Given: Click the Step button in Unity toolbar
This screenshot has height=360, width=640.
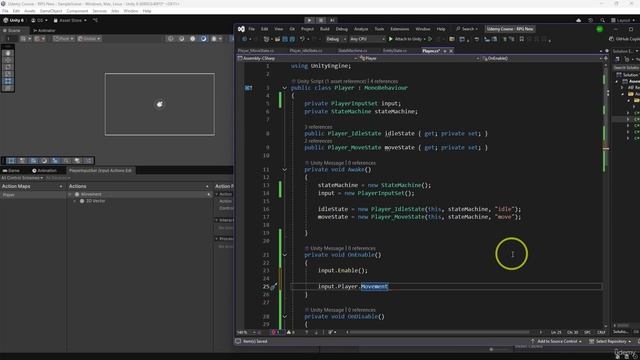Looking at the screenshot, I should coord(332,20).
